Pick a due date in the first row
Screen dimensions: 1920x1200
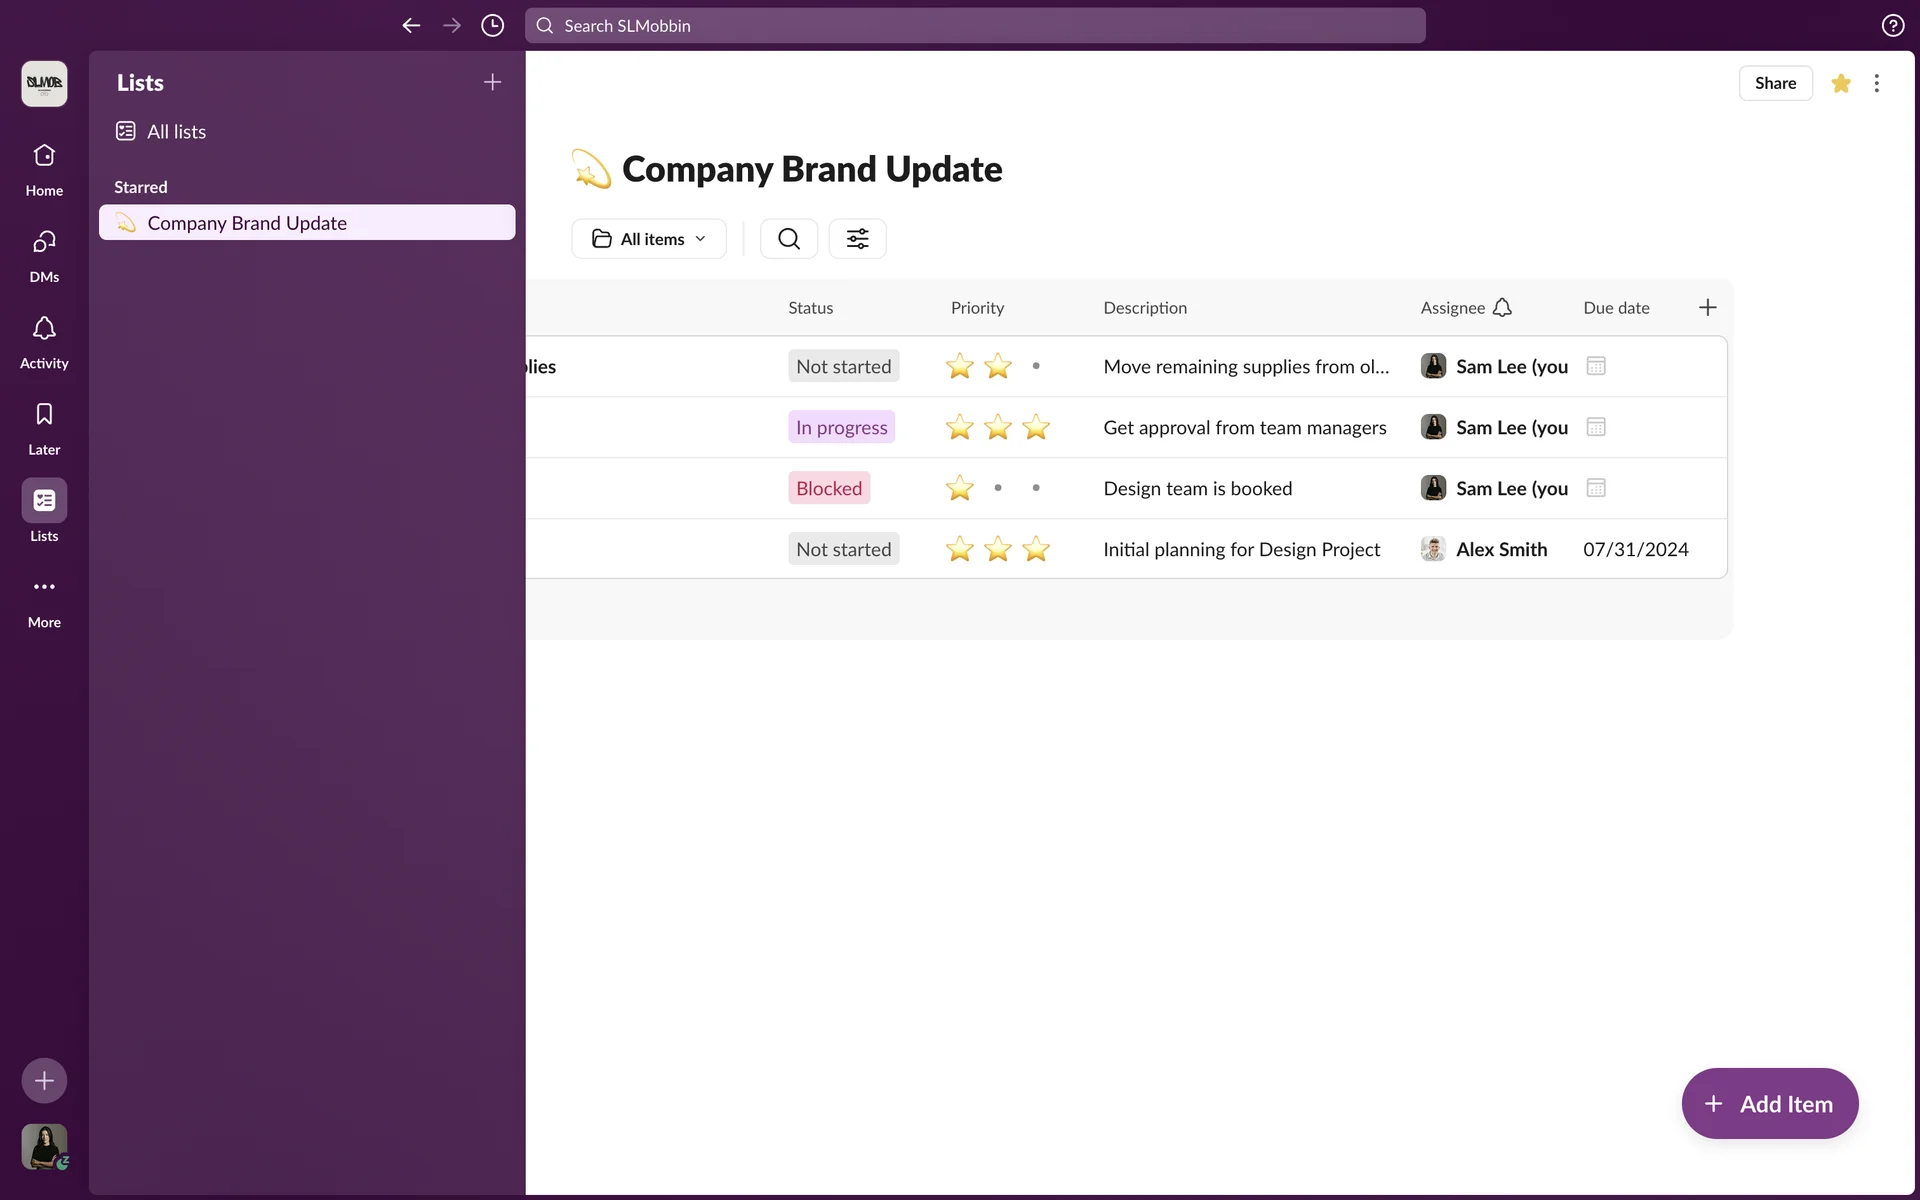click(x=1596, y=367)
